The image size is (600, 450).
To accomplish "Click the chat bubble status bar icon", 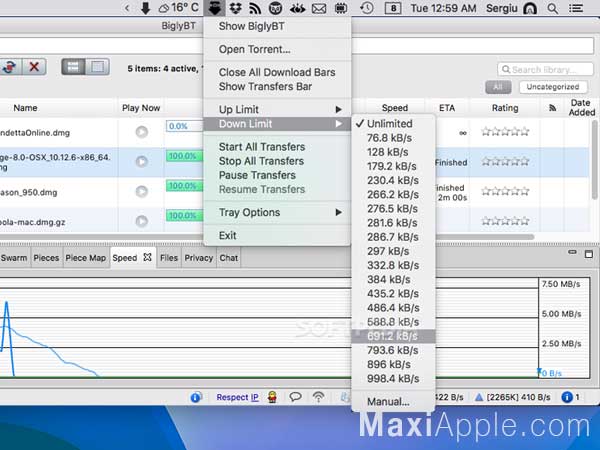I will (x=295, y=397).
